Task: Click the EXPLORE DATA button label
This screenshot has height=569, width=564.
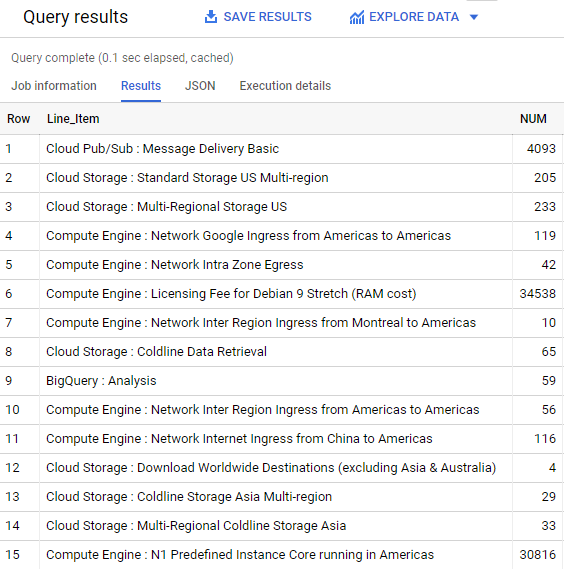Action: click(x=414, y=17)
